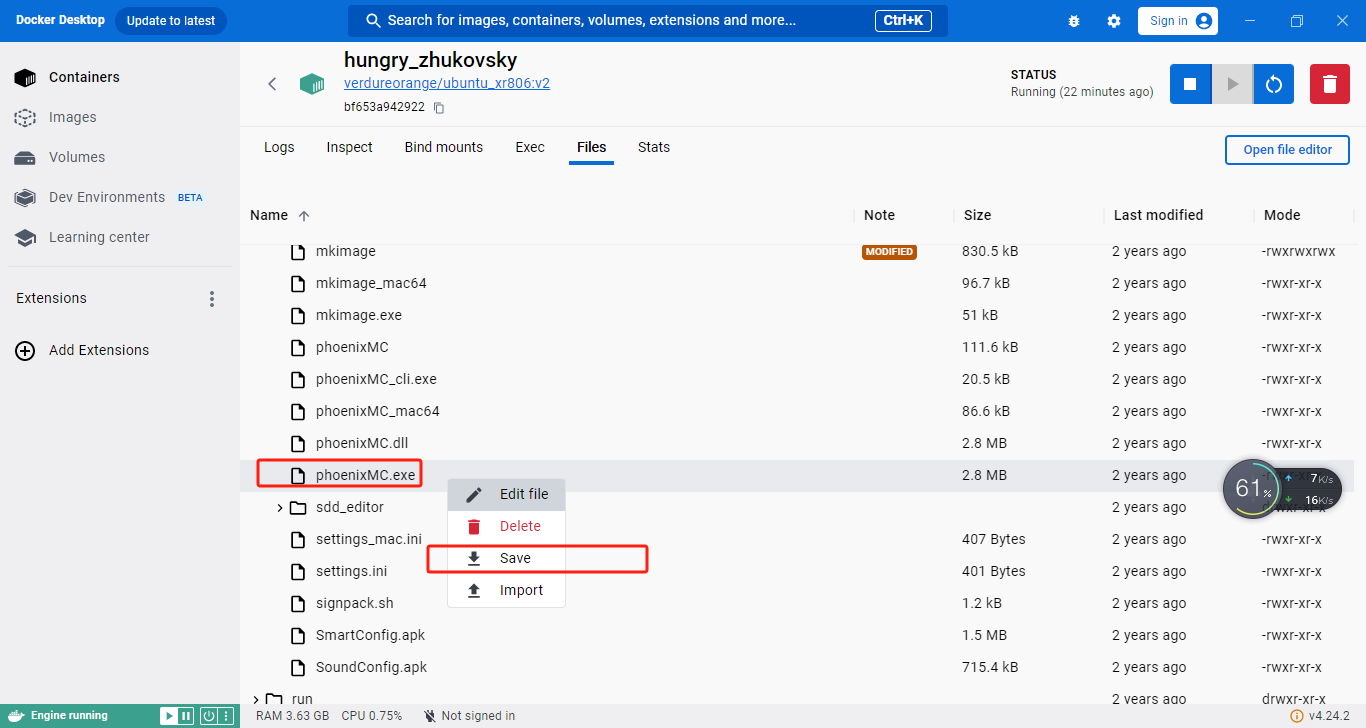The image size is (1366, 728).
Task: Pause engine via status bar pause icon
Action: pyautogui.click(x=186, y=716)
